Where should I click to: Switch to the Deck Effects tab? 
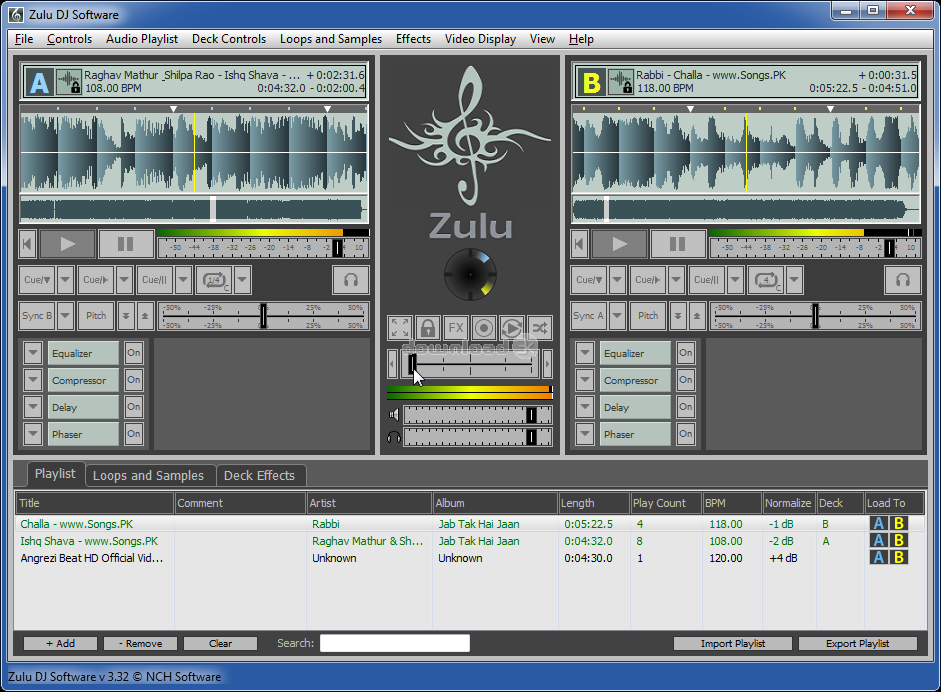(x=259, y=476)
